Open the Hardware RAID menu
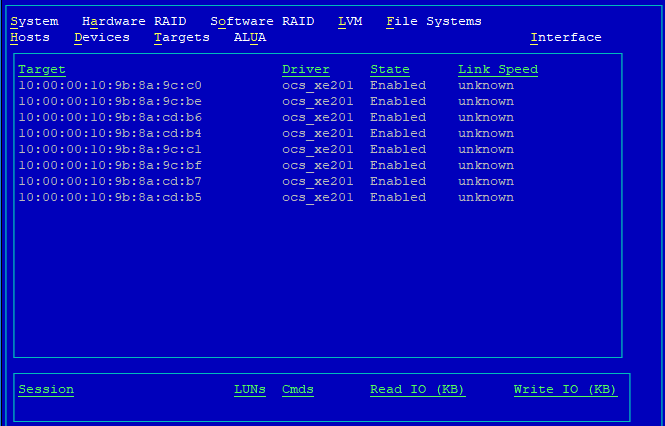The height and width of the screenshot is (426, 665). click(134, 21)
